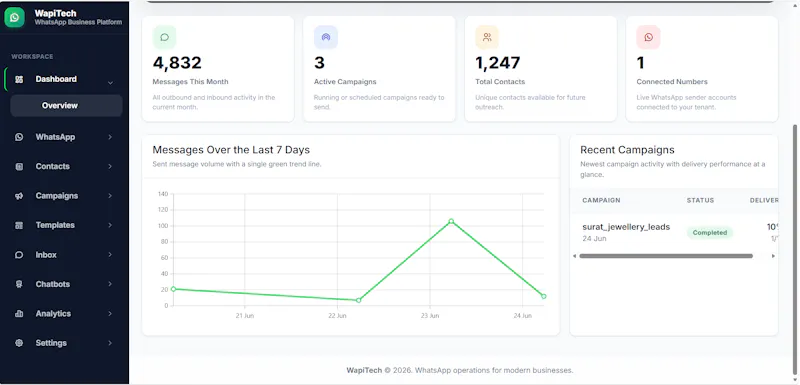The width and height of the screenshot is (800, 385).
Task: Click the Messages Over the Last 7 Days heading
Action: tap(231, 150)
